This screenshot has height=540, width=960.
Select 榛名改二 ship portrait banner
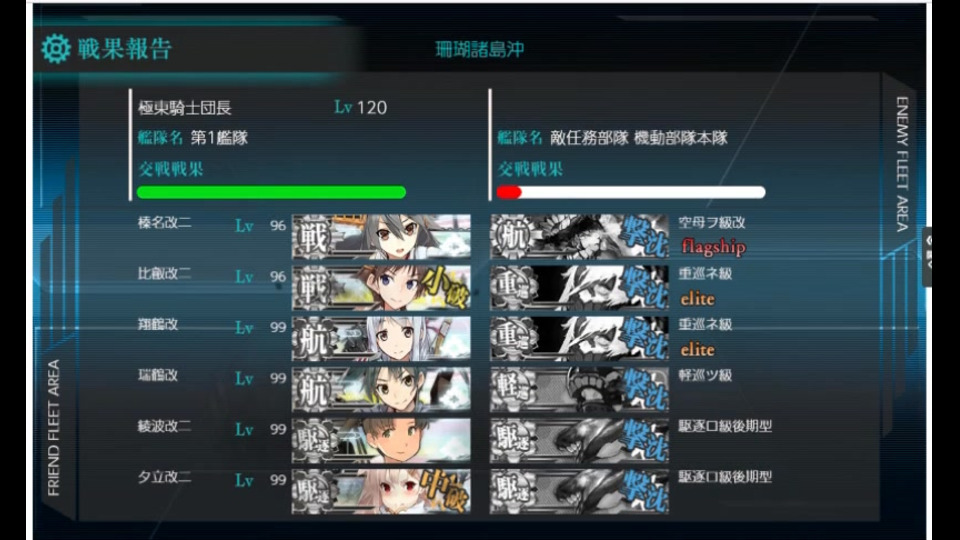(x=381, y=236)
